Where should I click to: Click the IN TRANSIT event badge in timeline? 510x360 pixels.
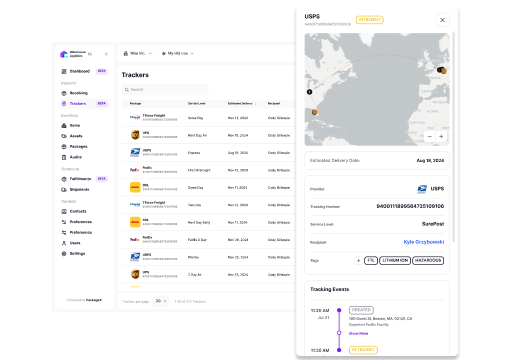(363, 350)
